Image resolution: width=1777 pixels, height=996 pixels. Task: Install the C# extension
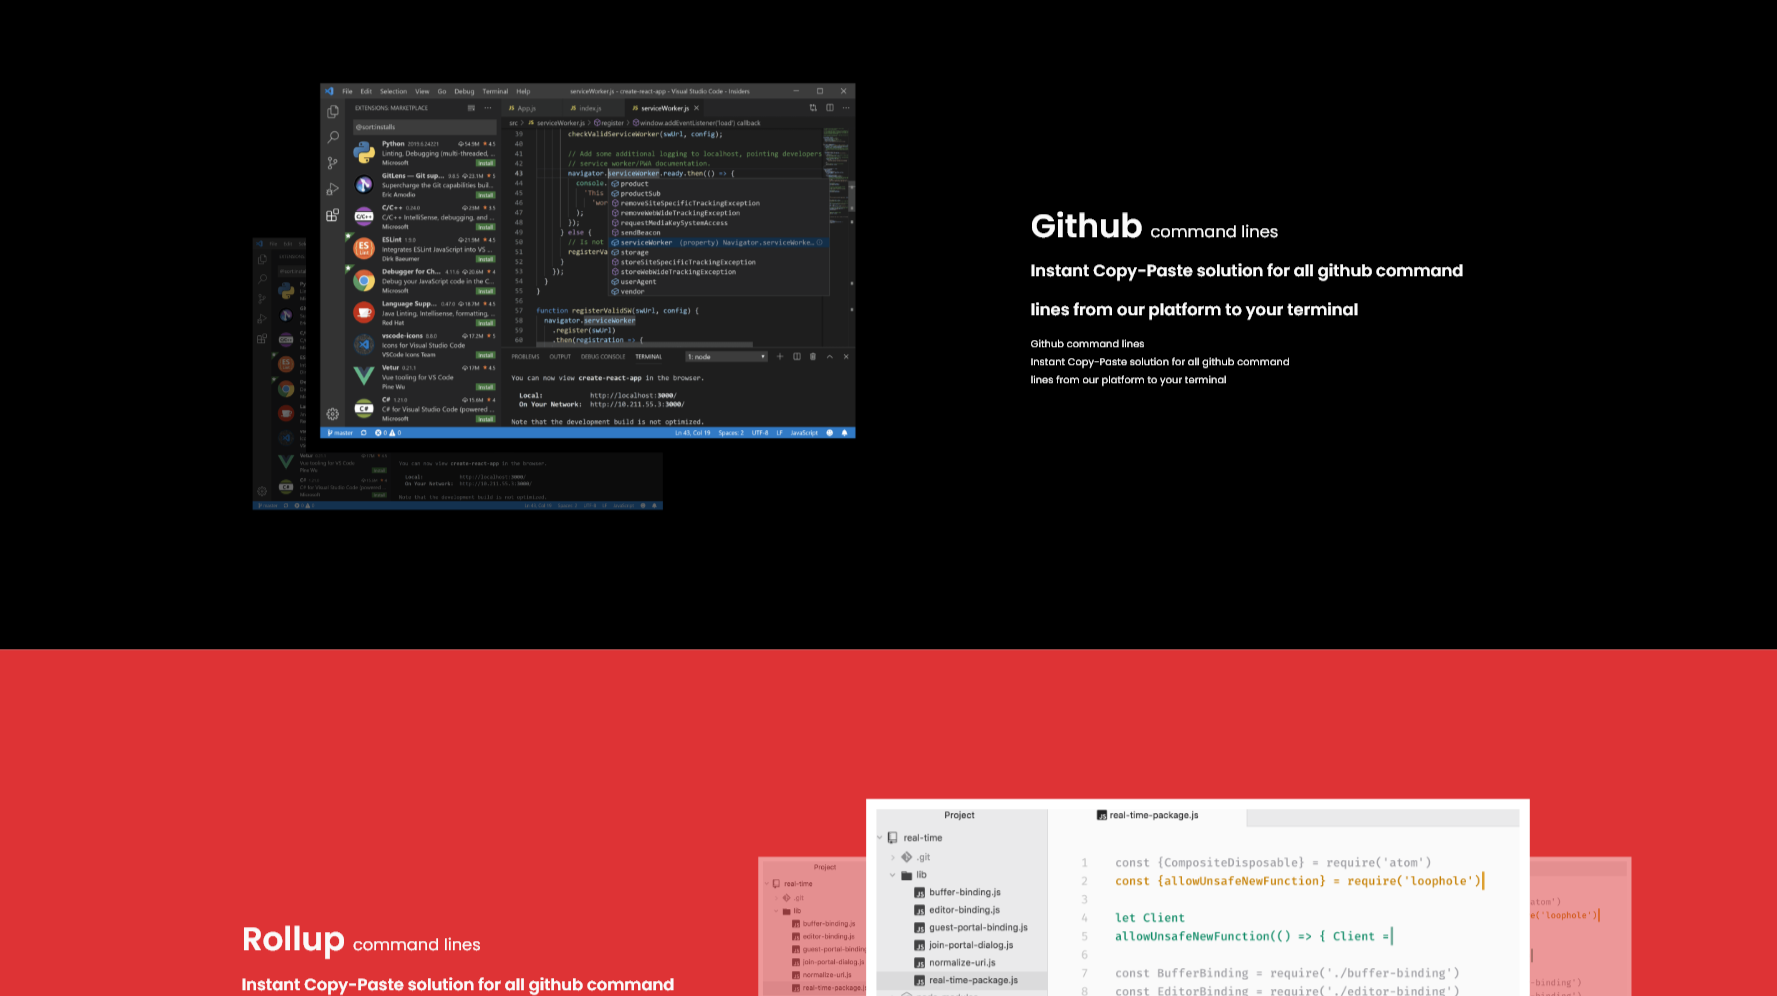point(485,419)
